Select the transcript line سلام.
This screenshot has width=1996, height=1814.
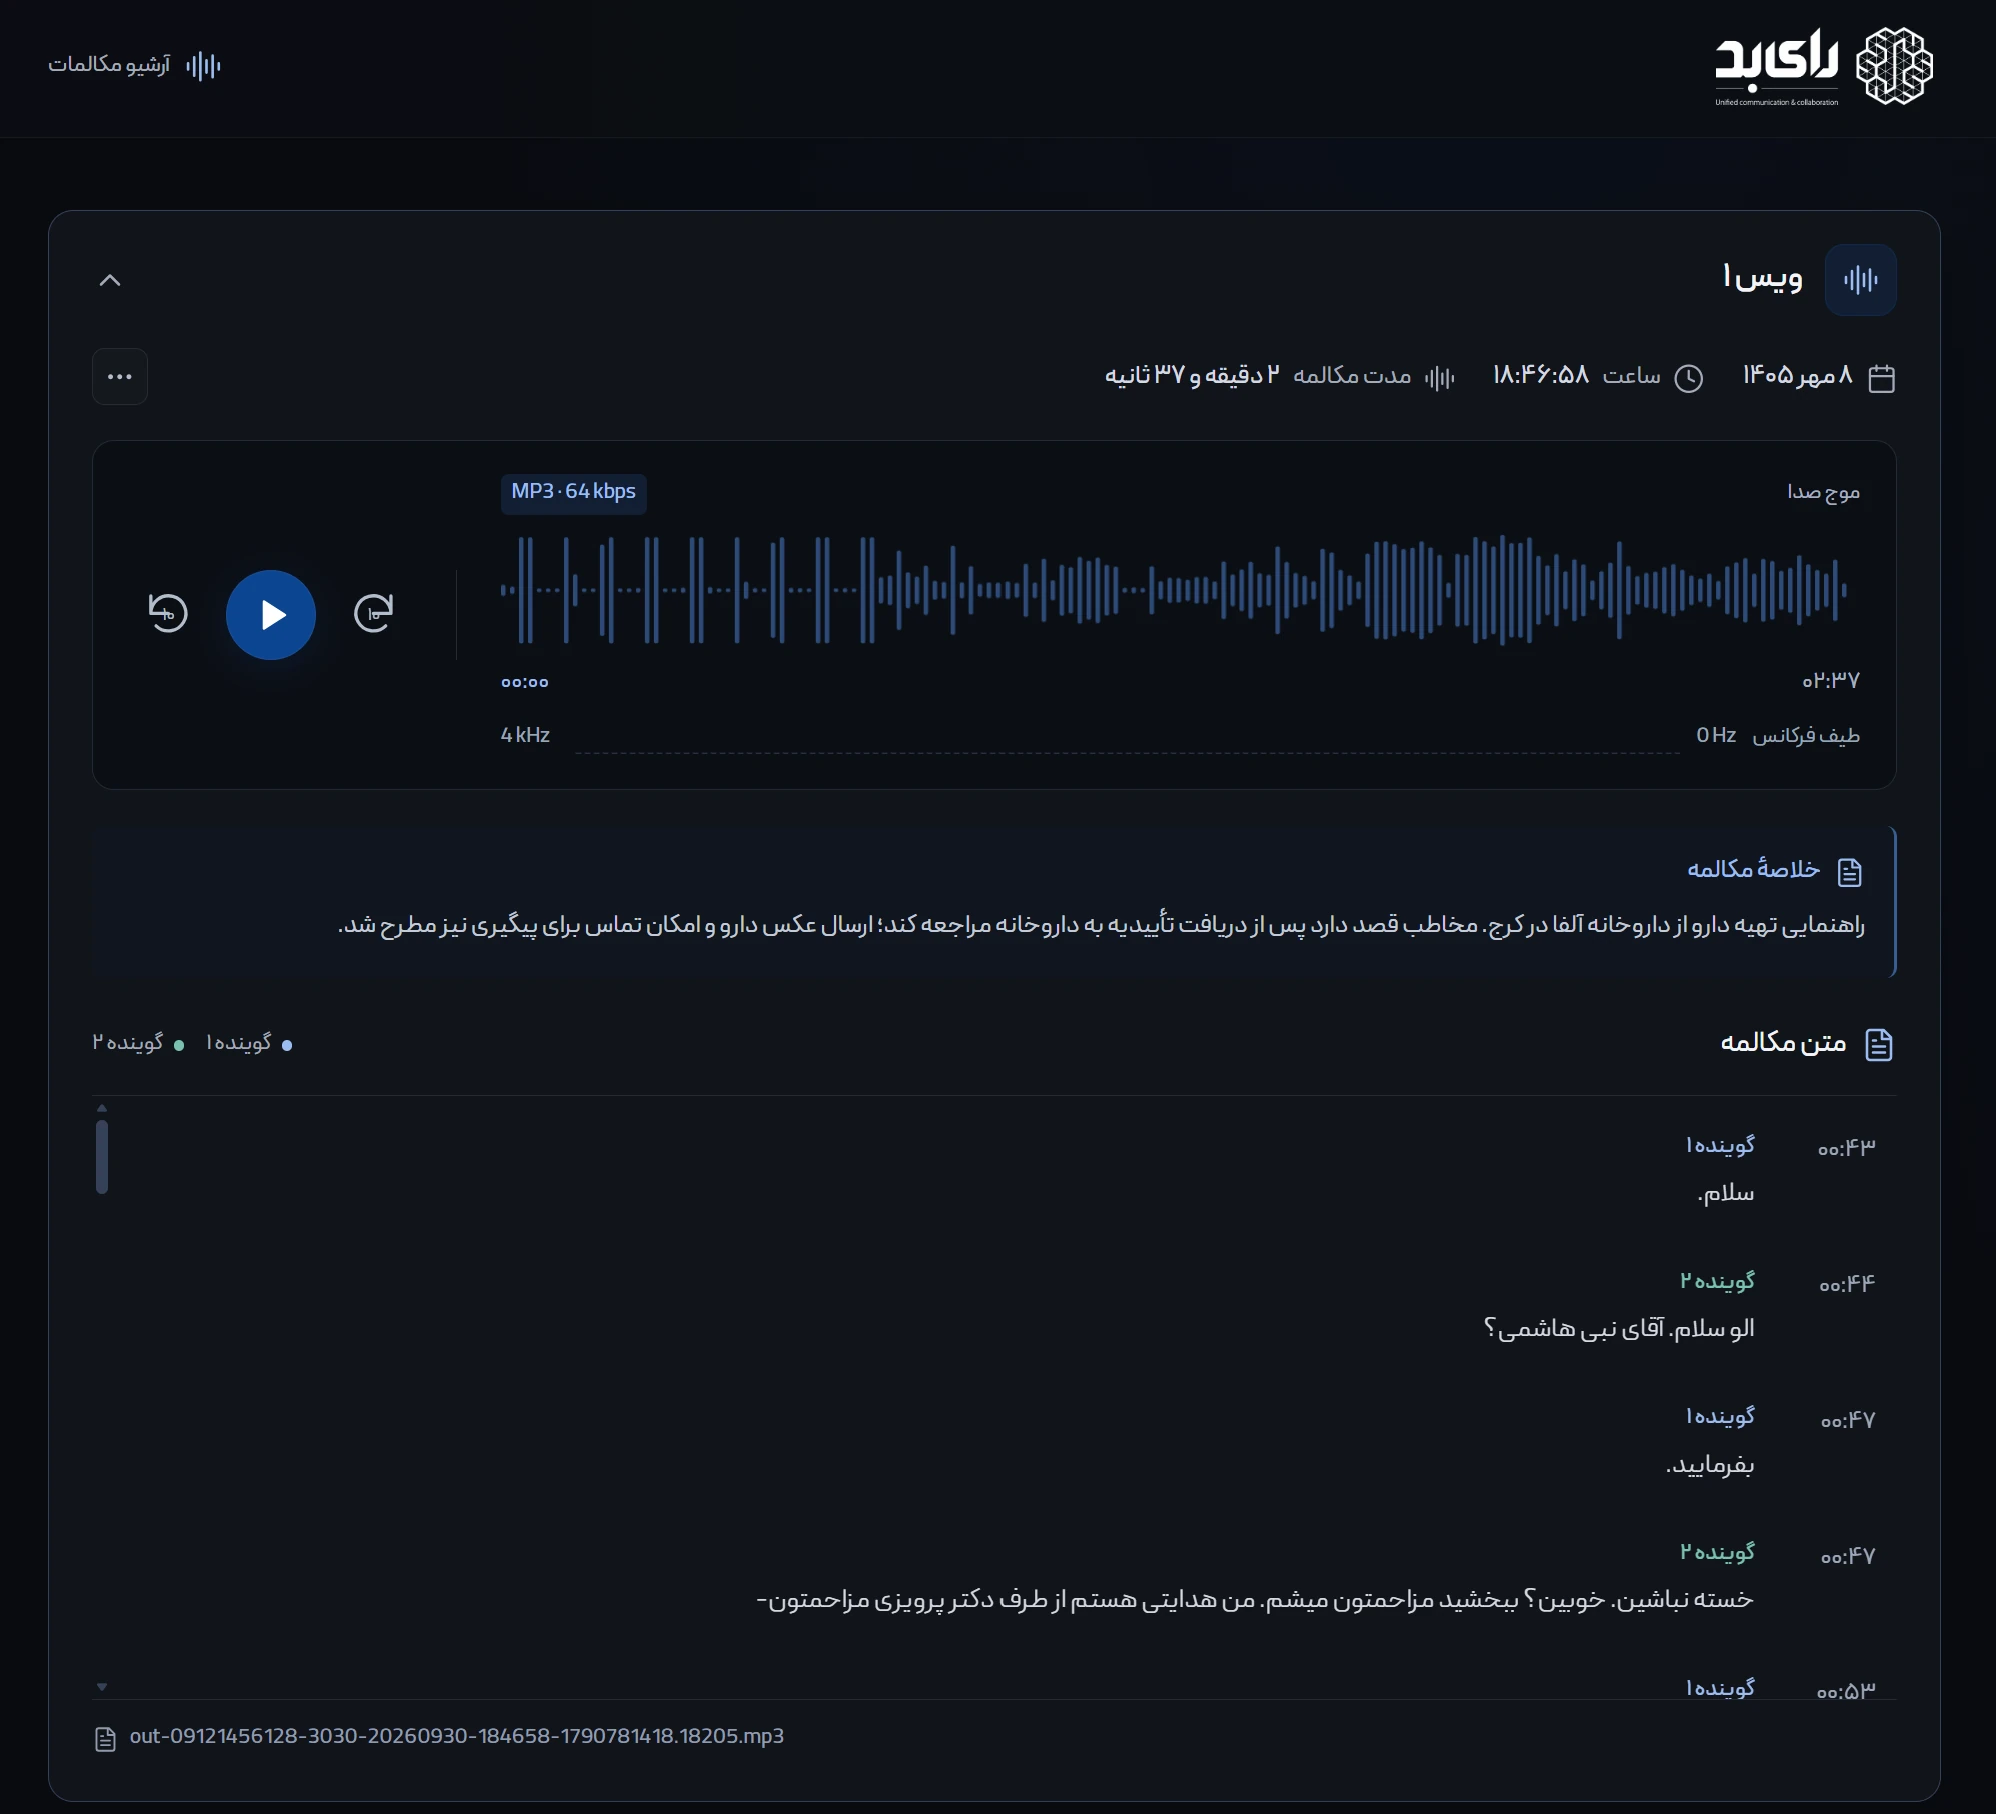(x=1726, y=1193)
